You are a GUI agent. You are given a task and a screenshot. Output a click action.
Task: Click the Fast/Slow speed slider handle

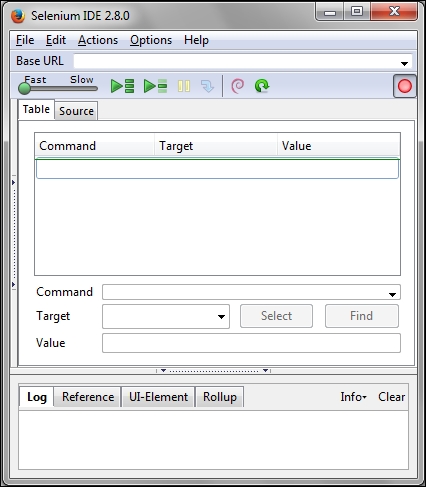point(24,89)
